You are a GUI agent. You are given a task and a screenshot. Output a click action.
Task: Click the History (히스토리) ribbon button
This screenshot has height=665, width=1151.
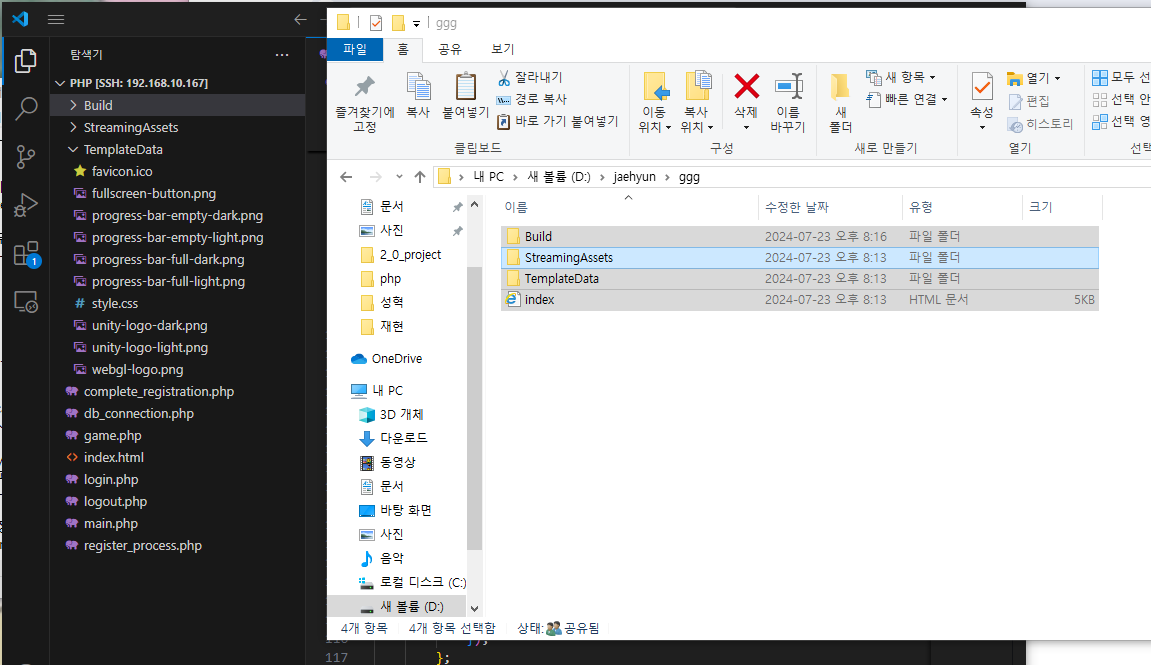click(1040, 124)
